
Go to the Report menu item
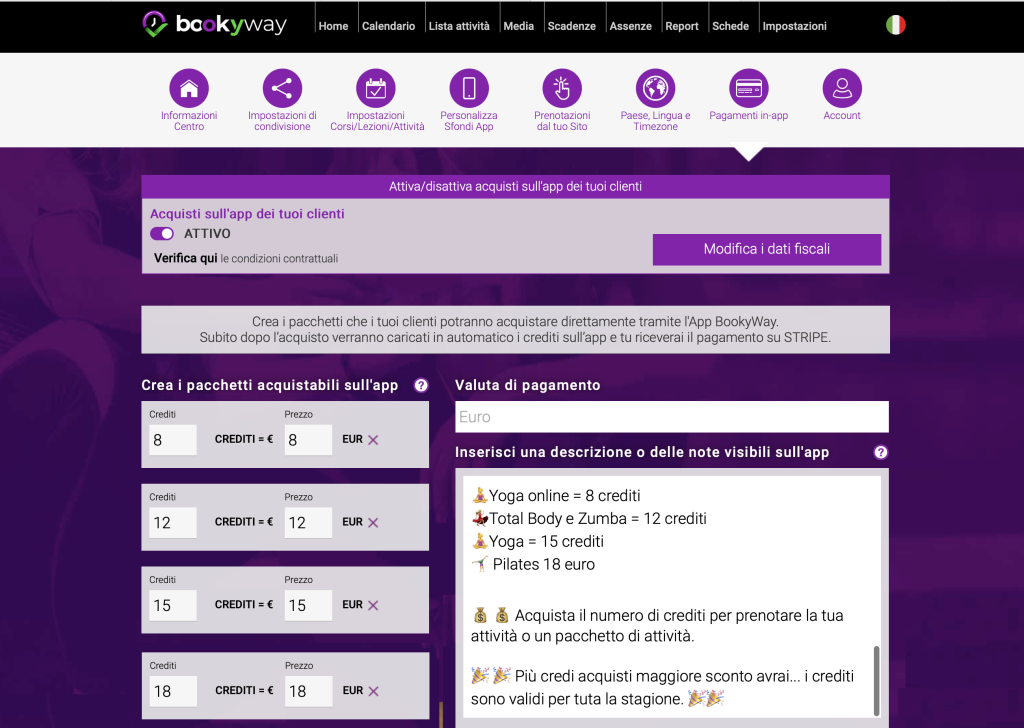682,26
